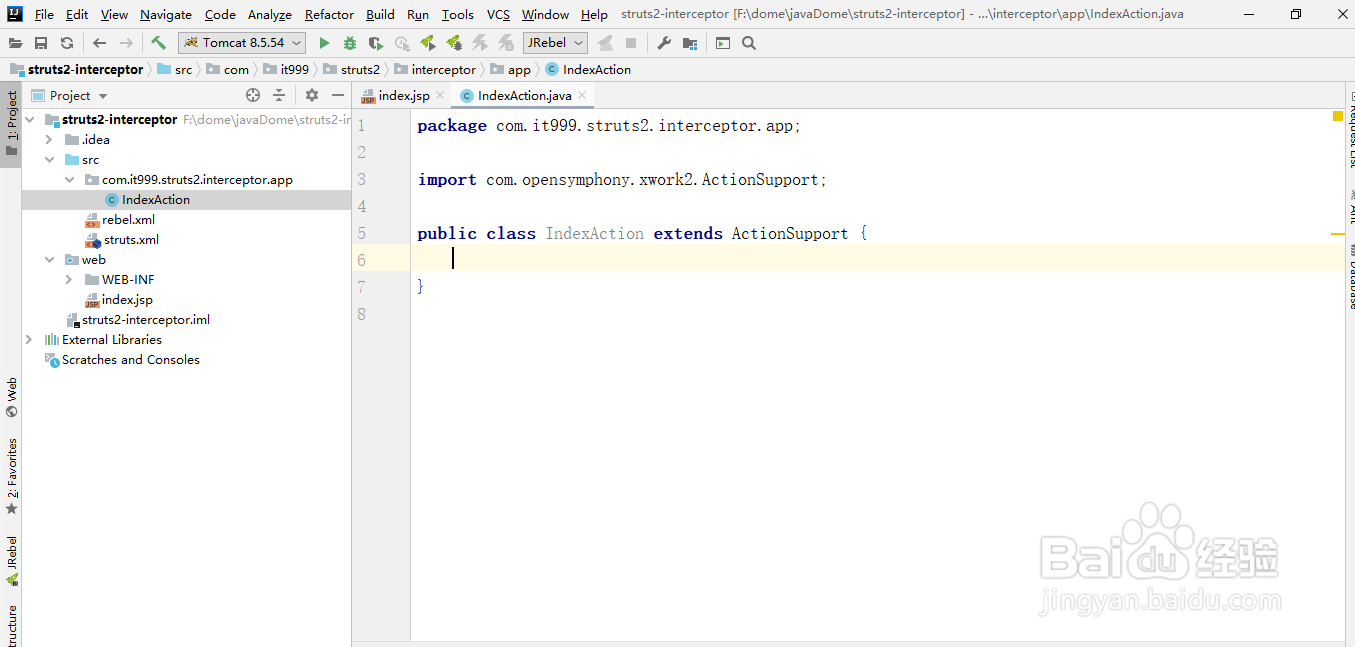Viewport: 1355px width, 647px height.
Task: Click the Run Anything terminal-style icon
Action: [x=723, y=43]
